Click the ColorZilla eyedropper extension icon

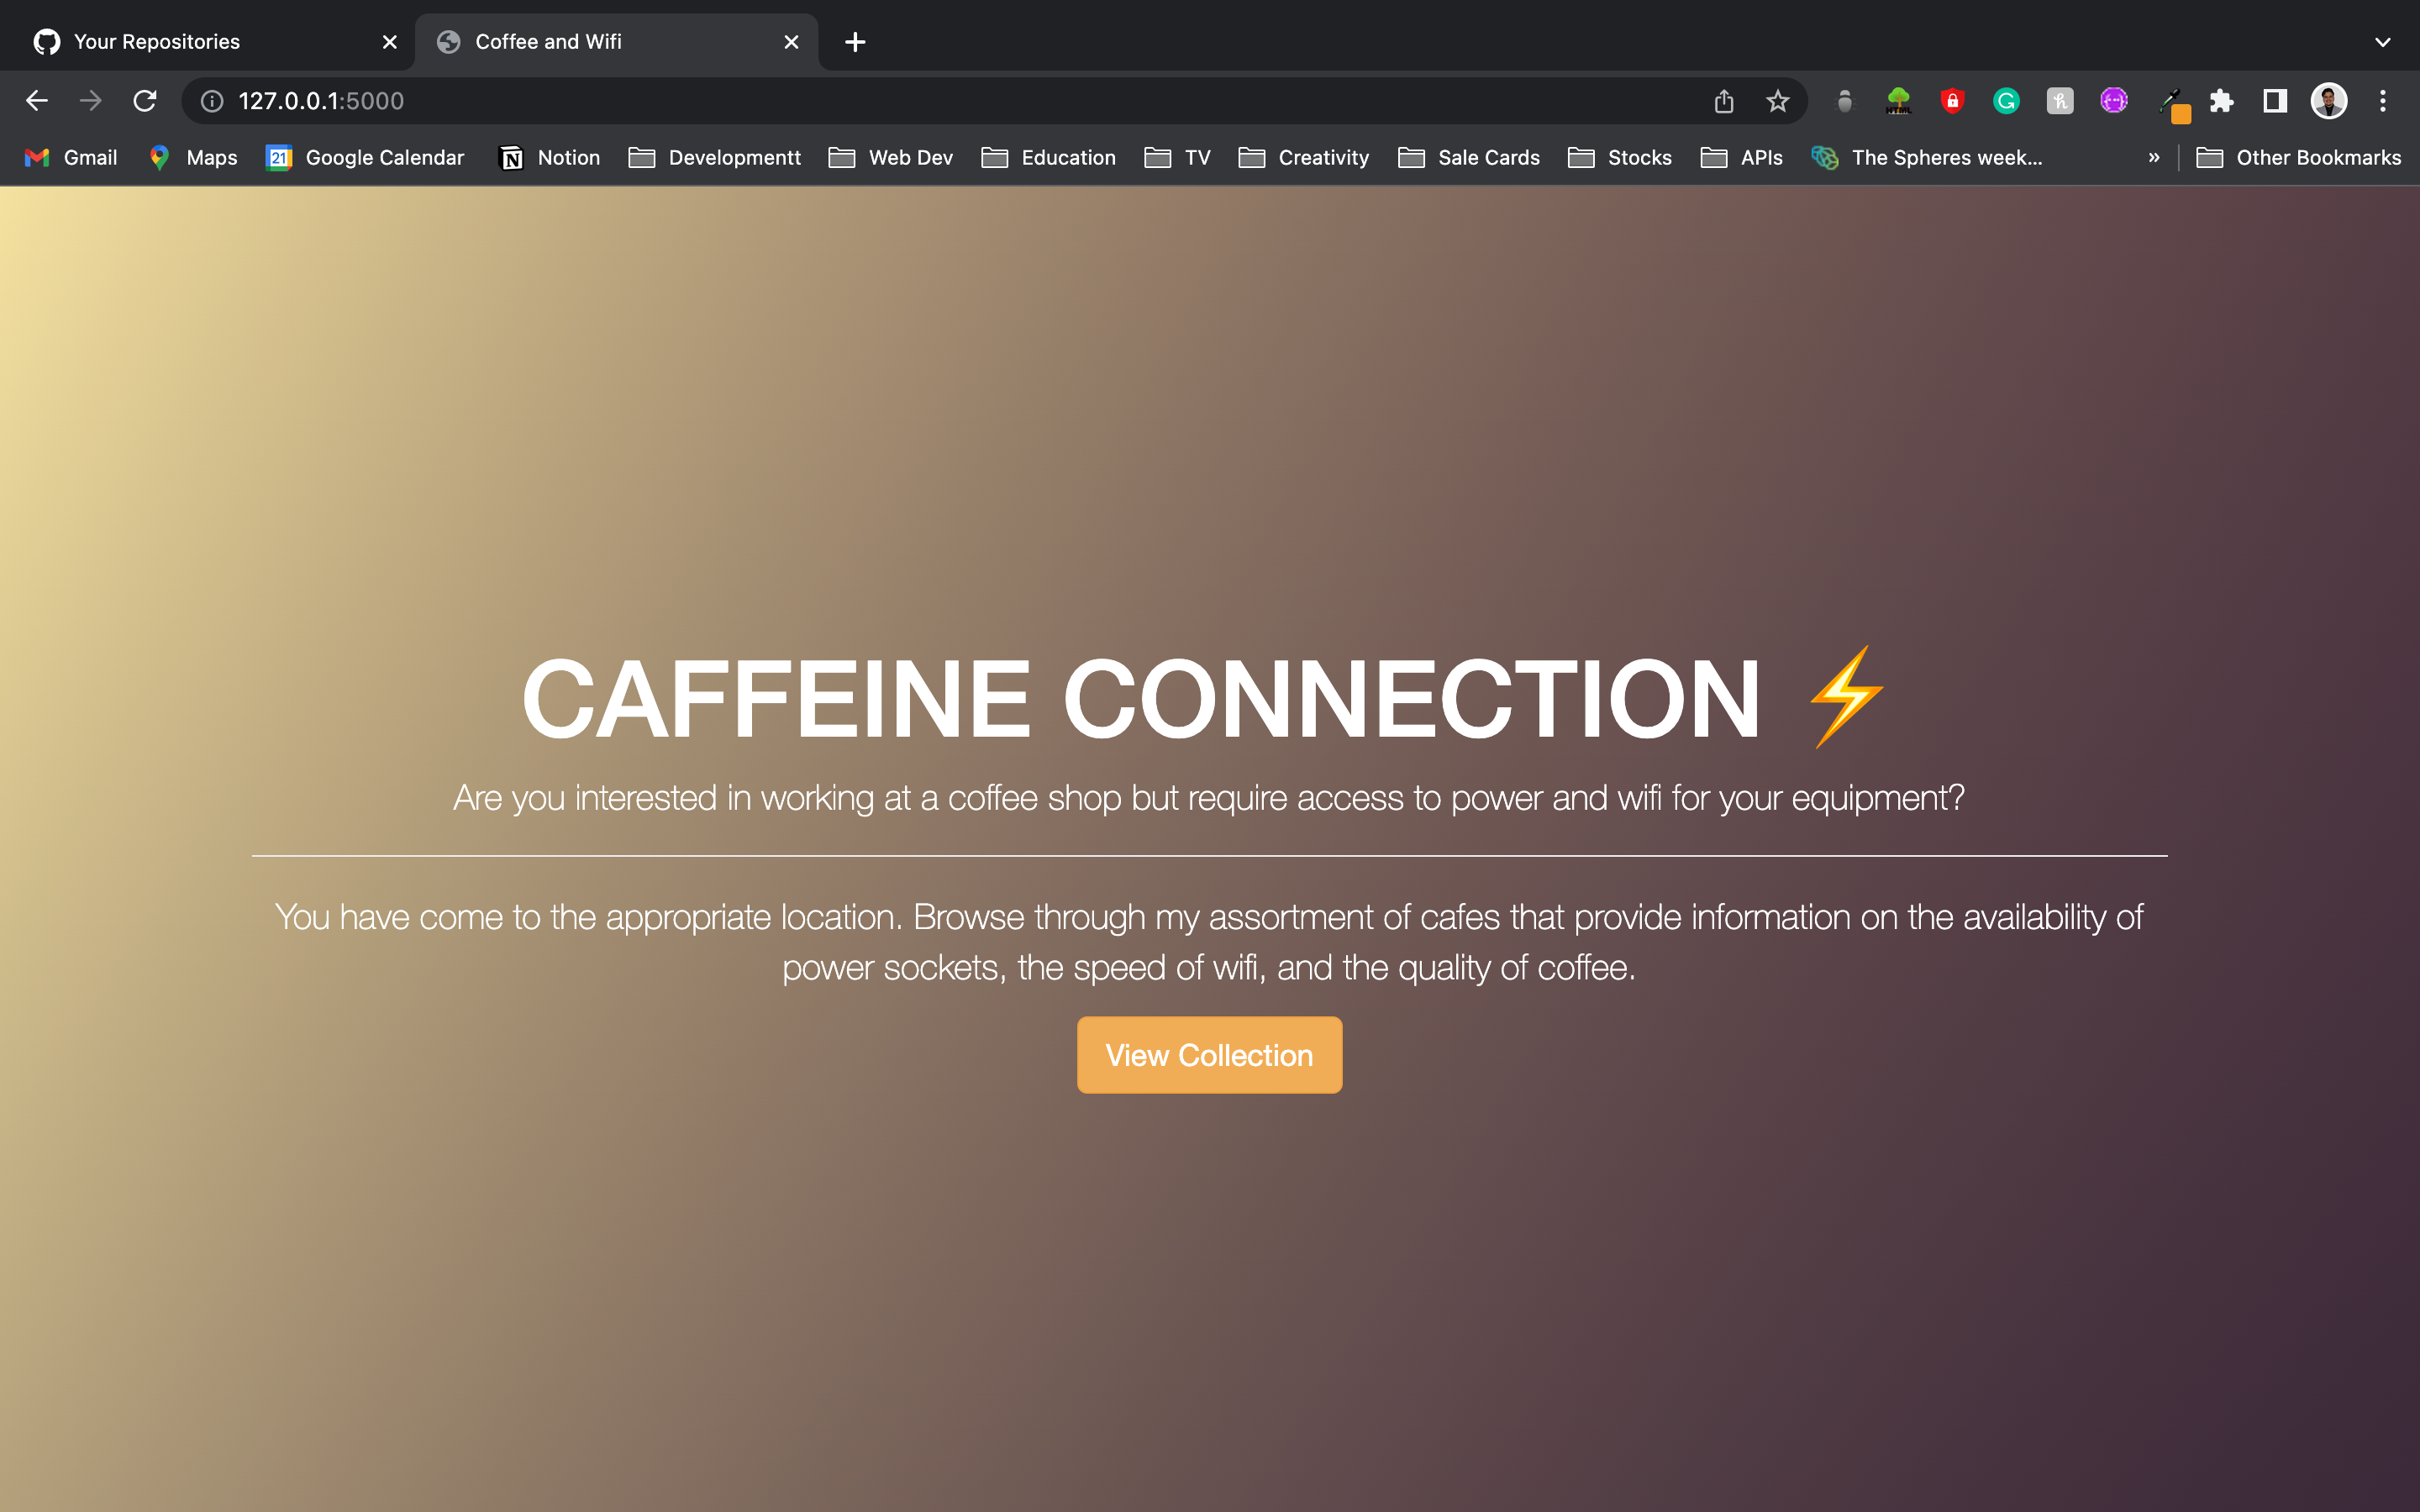click(x=2172, y=100)
